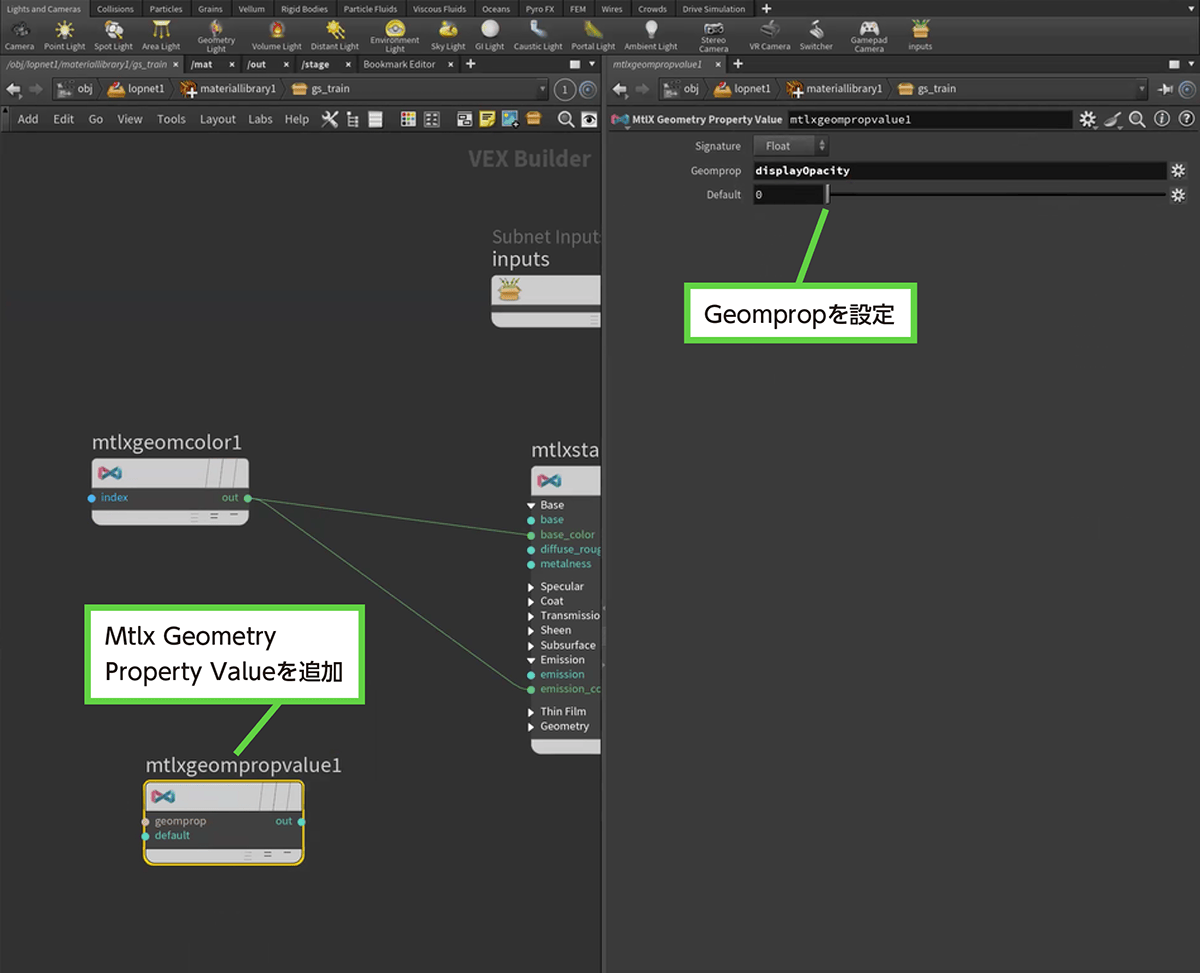Add a Volume Light from the shelf
Image resolution: width=1200 pixels, height=973 pixels.
coord(276,33)
